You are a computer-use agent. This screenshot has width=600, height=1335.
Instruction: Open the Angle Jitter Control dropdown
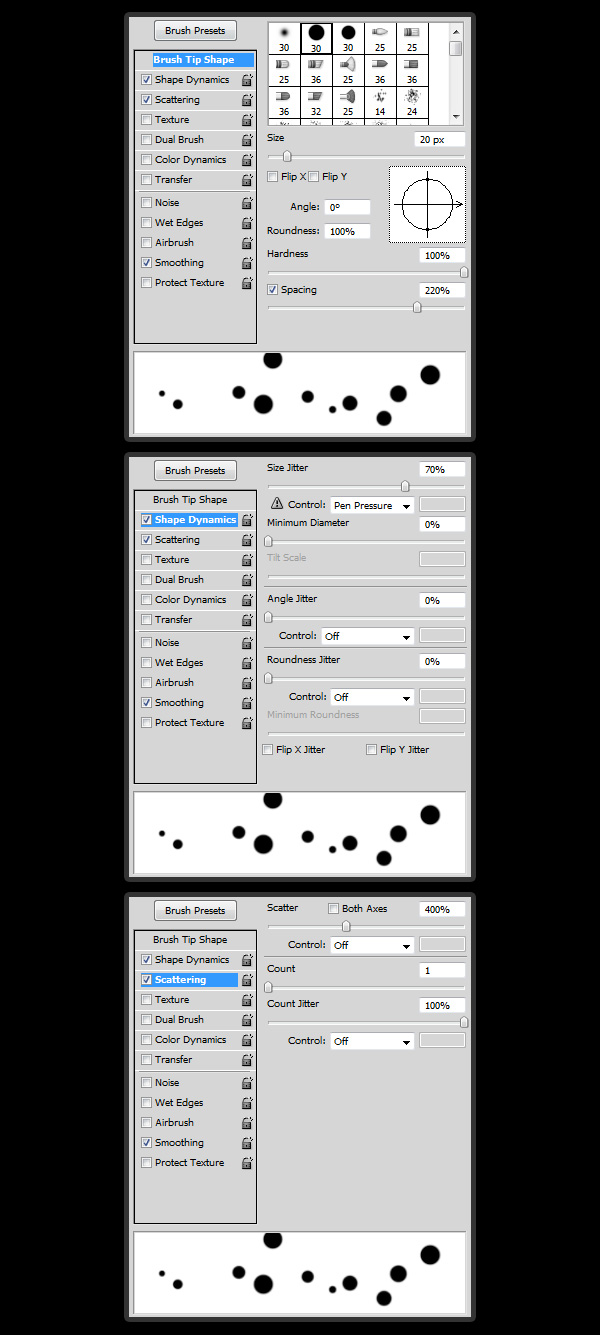tap(368, 636)
